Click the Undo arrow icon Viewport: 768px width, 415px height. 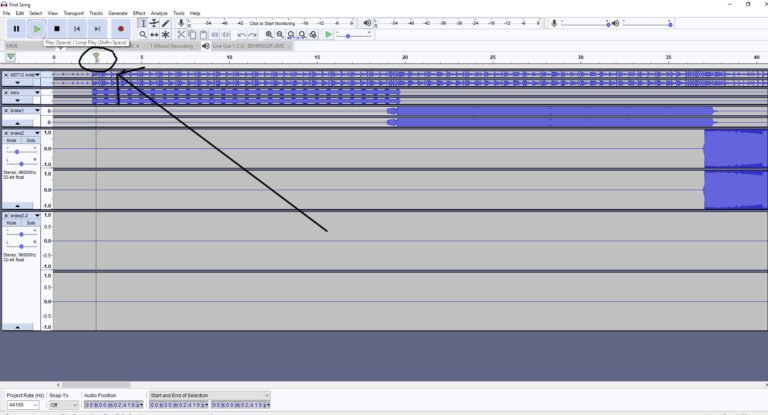coord(241,35)
